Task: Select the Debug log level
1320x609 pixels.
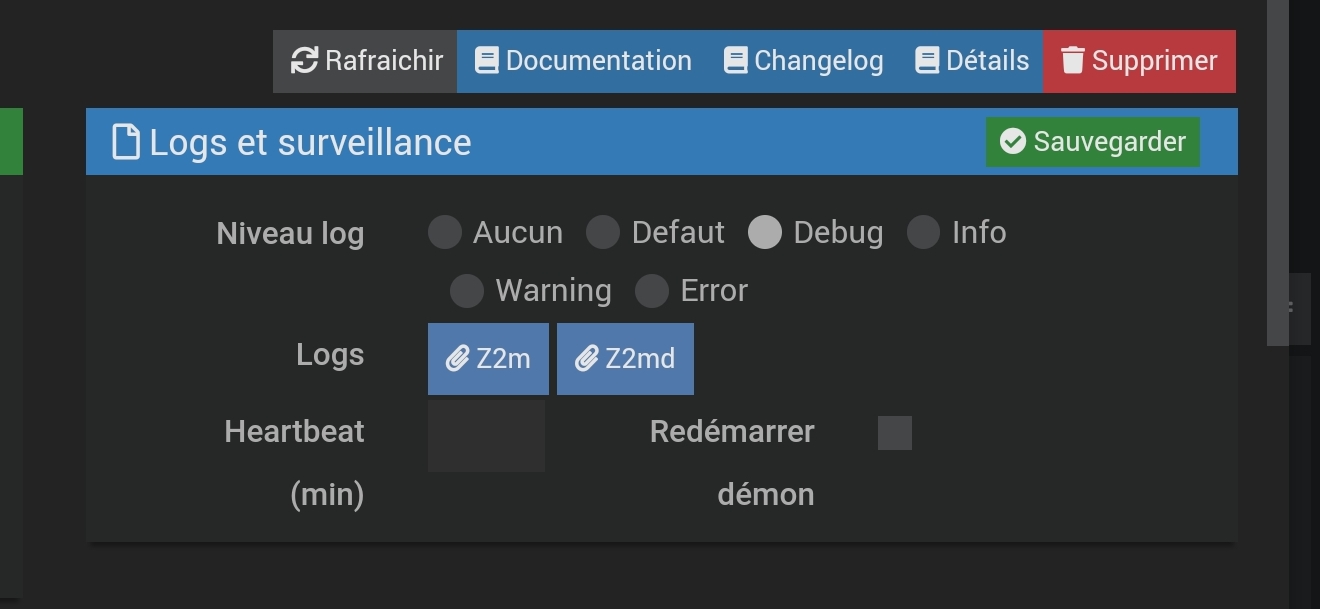Action: click(765, 232)
